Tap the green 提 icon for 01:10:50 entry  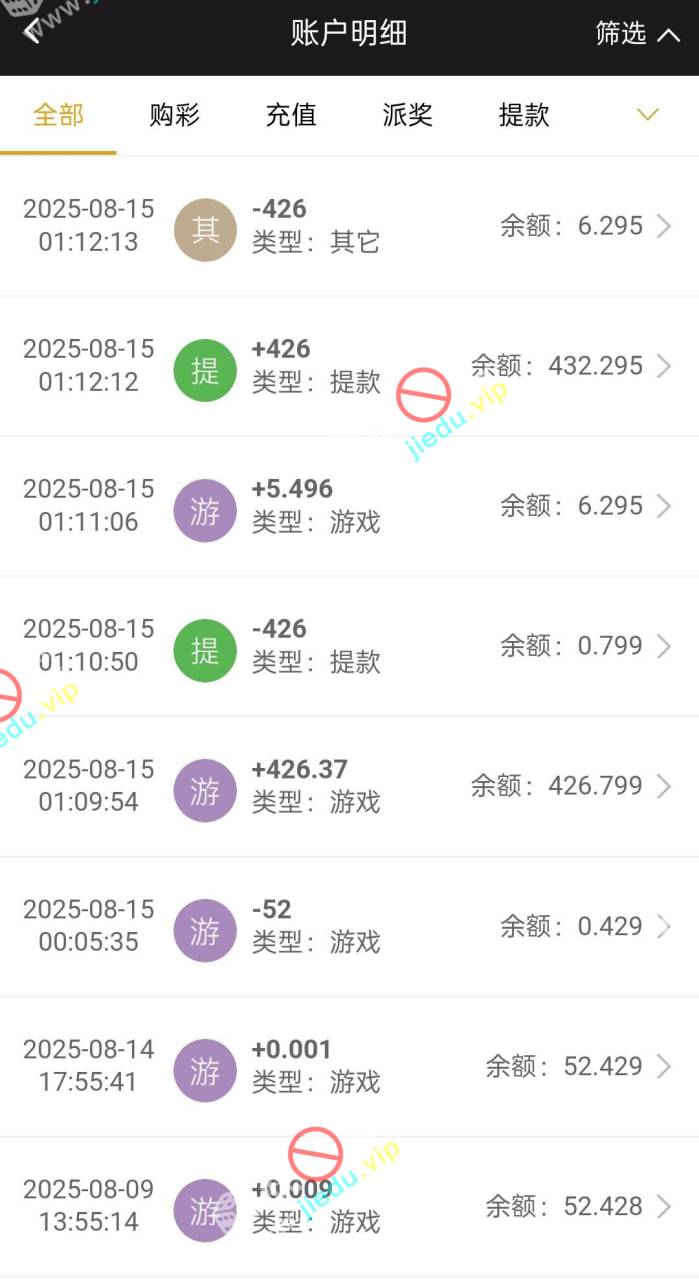(205, 650)
